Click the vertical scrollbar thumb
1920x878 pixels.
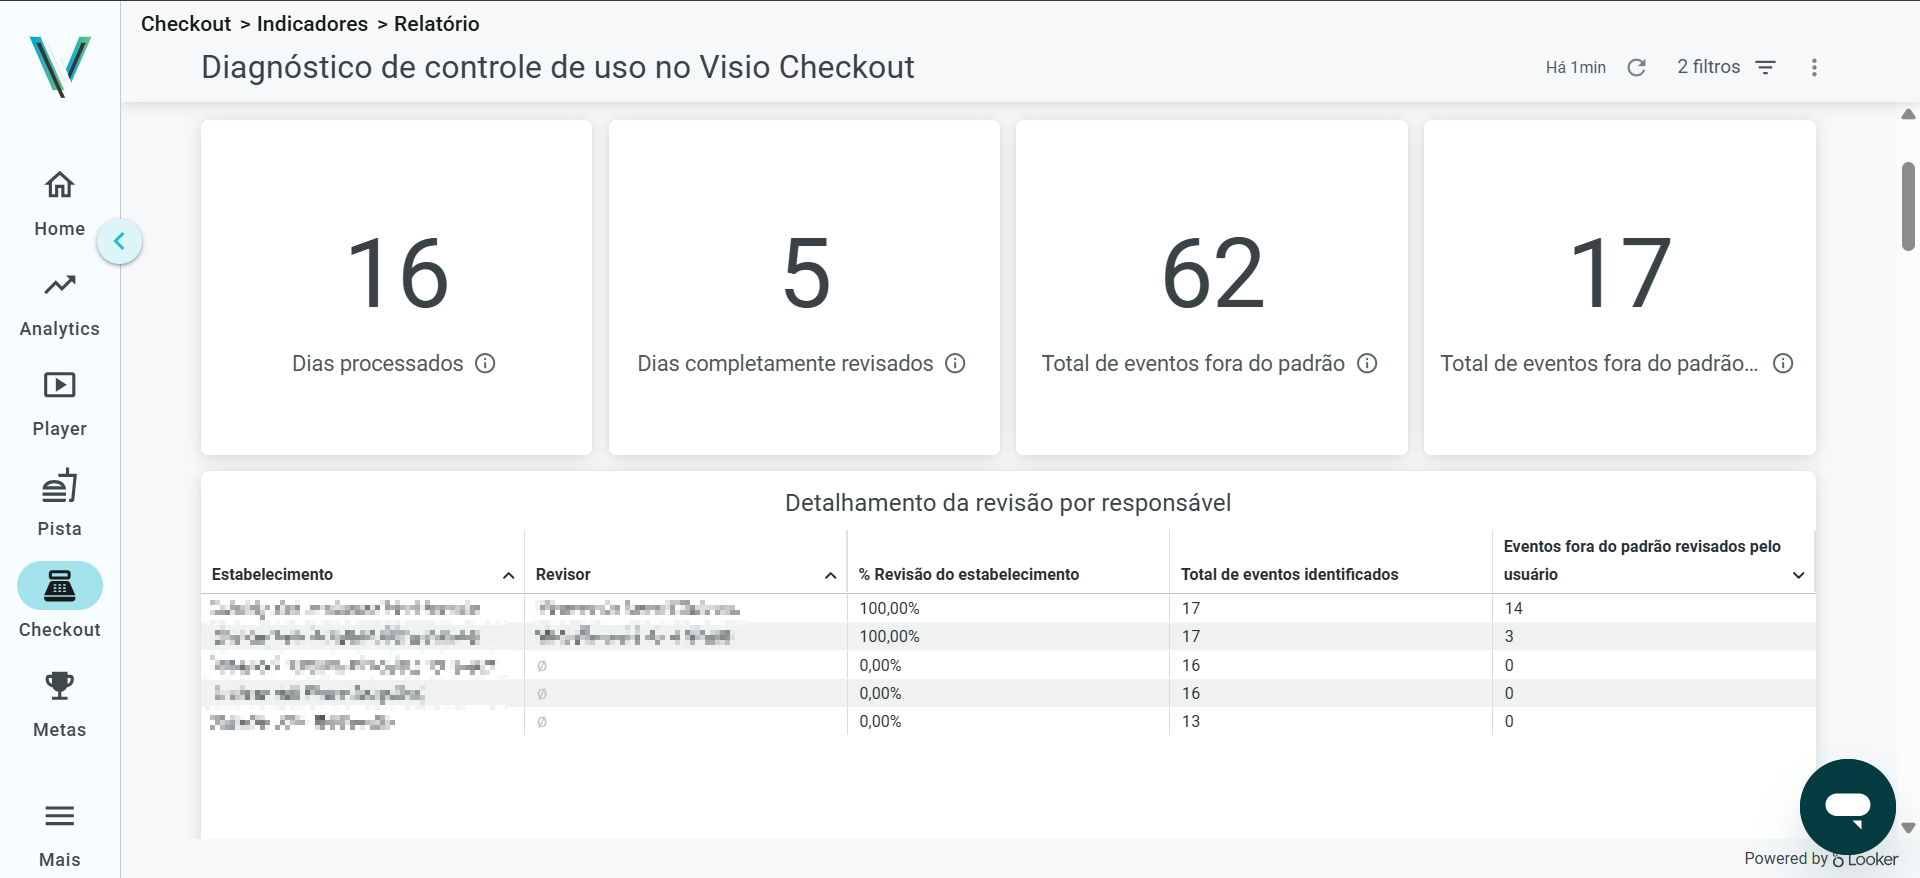[1908, 205]
